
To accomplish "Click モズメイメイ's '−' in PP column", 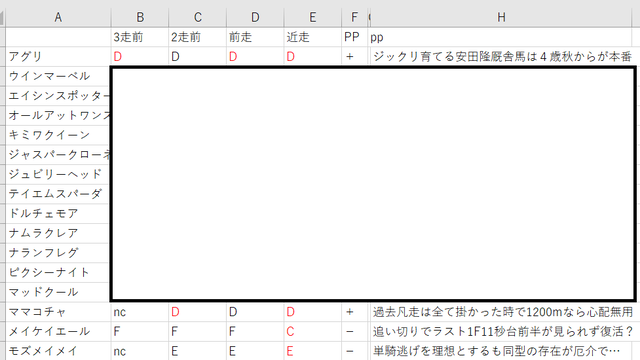I will click(349, 351).
